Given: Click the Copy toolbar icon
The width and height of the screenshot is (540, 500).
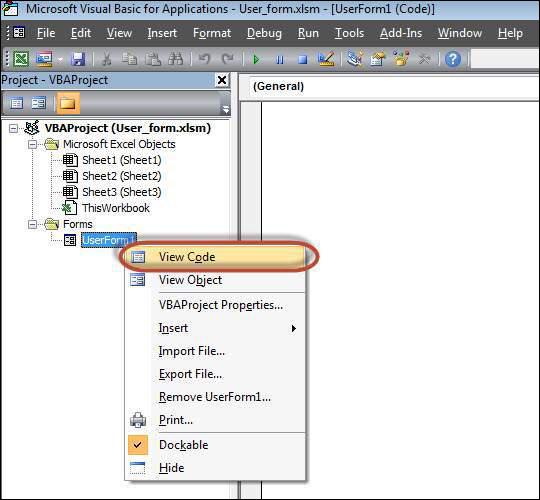Looking at the screenshot, I should pyautogui.click(x=129, y=59).
